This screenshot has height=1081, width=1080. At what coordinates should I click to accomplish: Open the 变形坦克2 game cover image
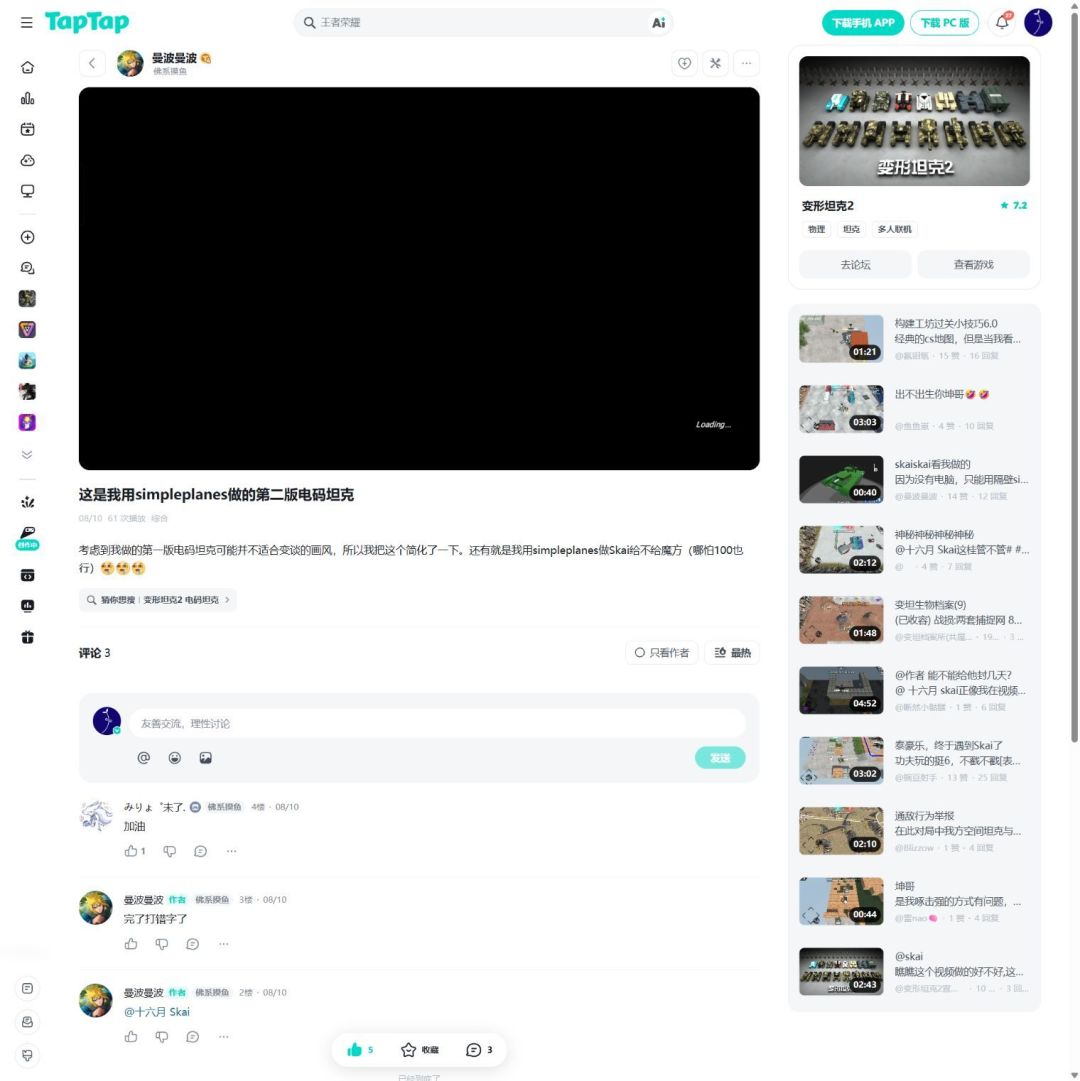[914, 121]
